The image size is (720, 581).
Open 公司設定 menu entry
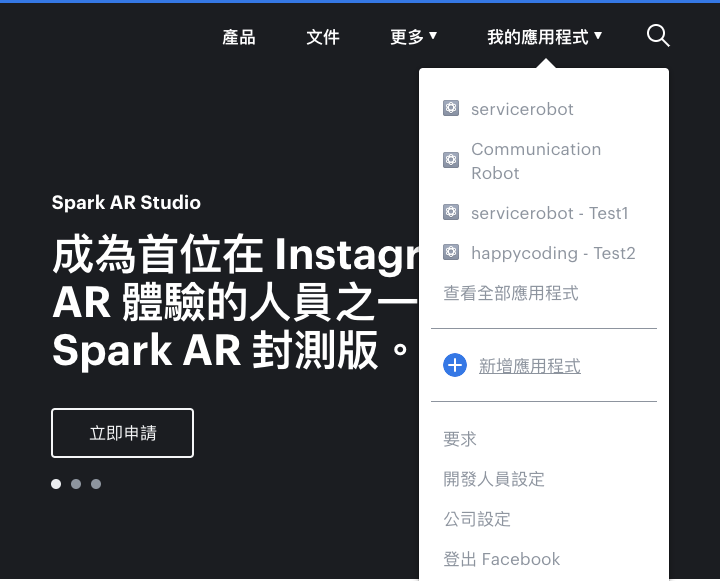point(477,519)
